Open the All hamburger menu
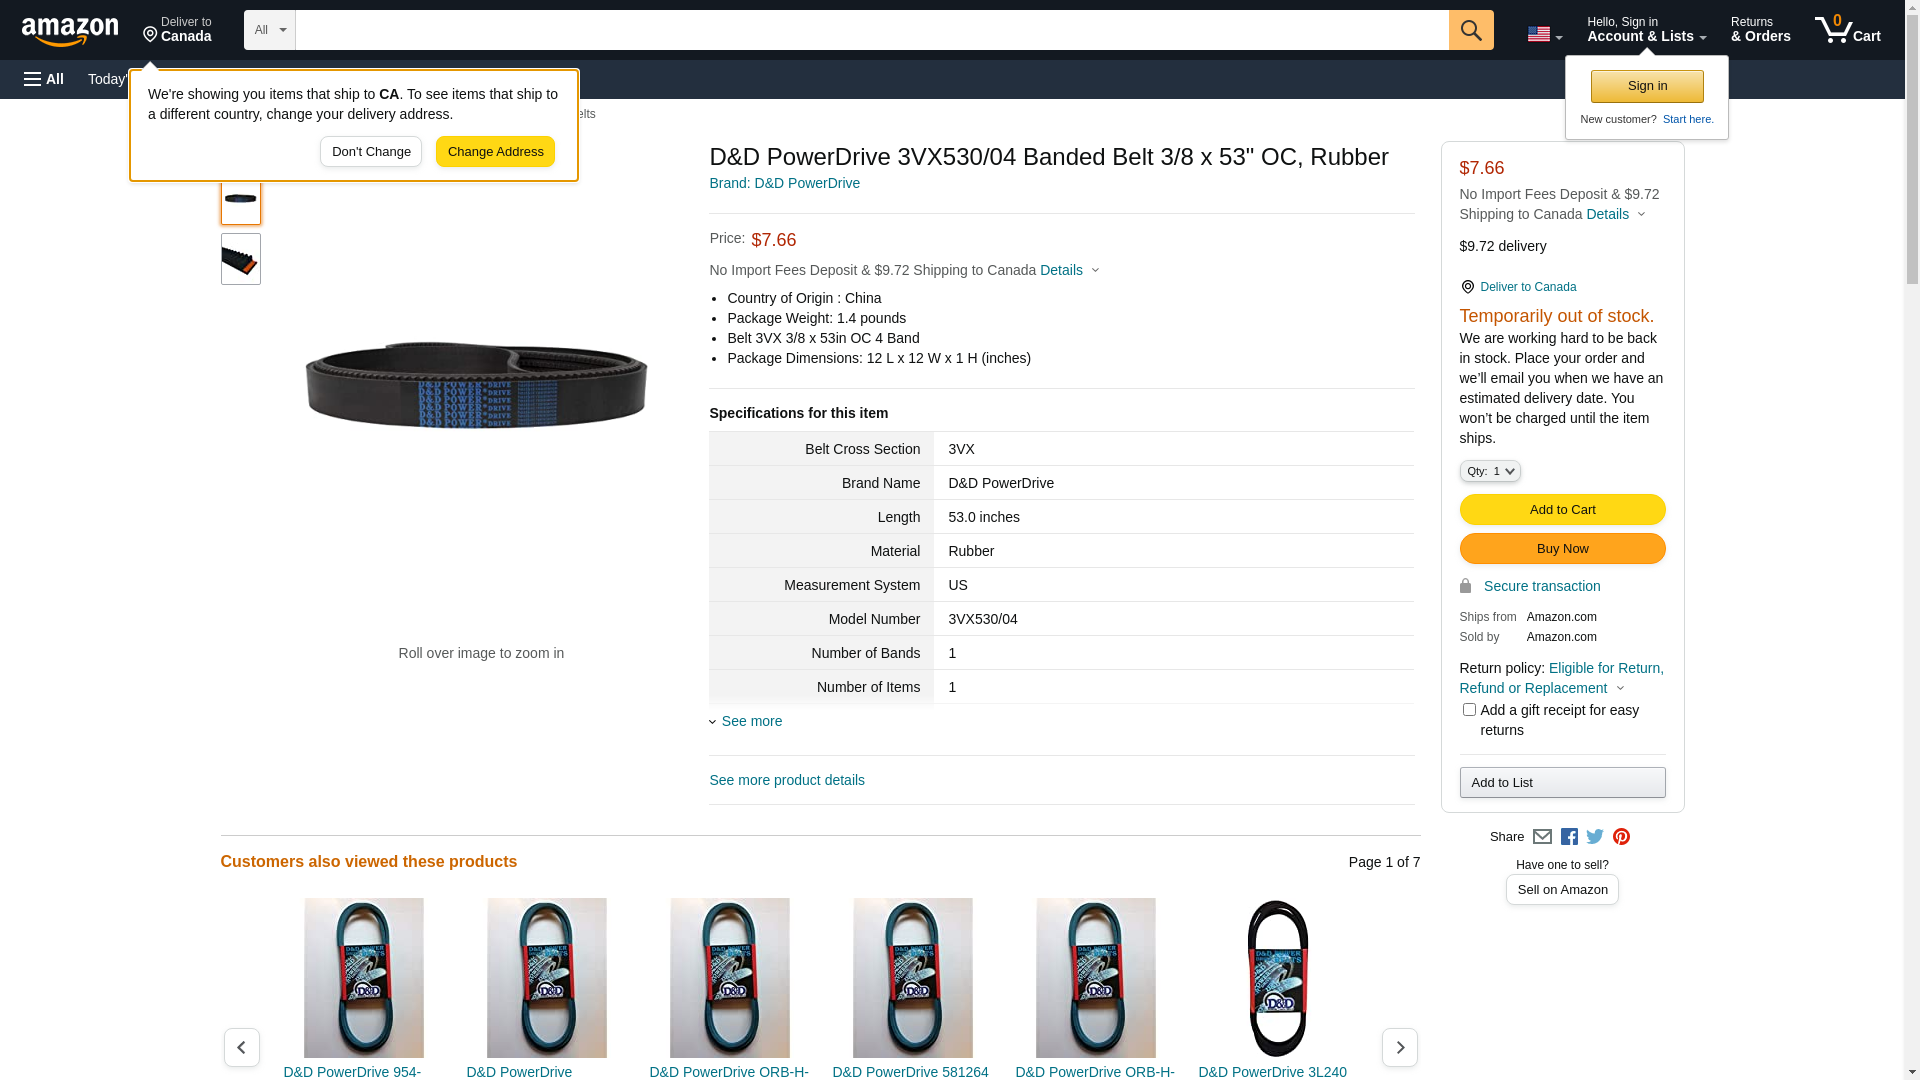 (44, 79)
